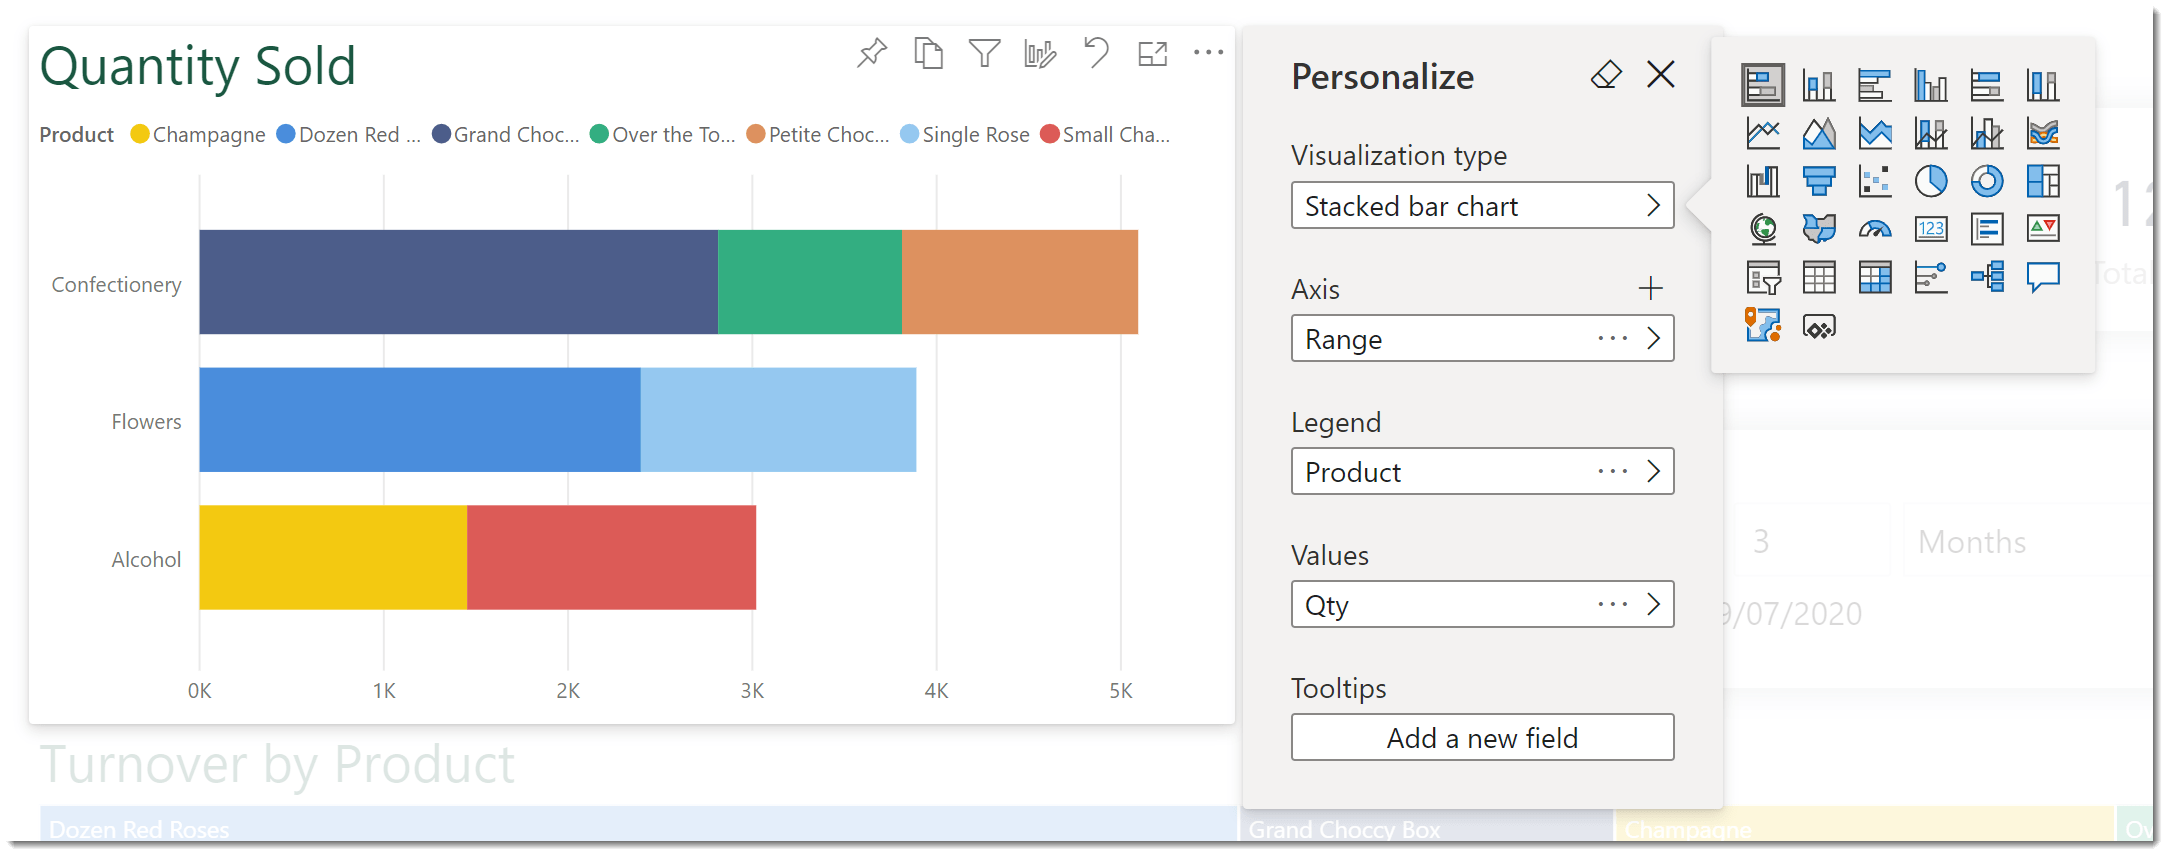2168x856 pixels.
Task: Expand the Range field chevron
Action: (x=1653, y=338)
